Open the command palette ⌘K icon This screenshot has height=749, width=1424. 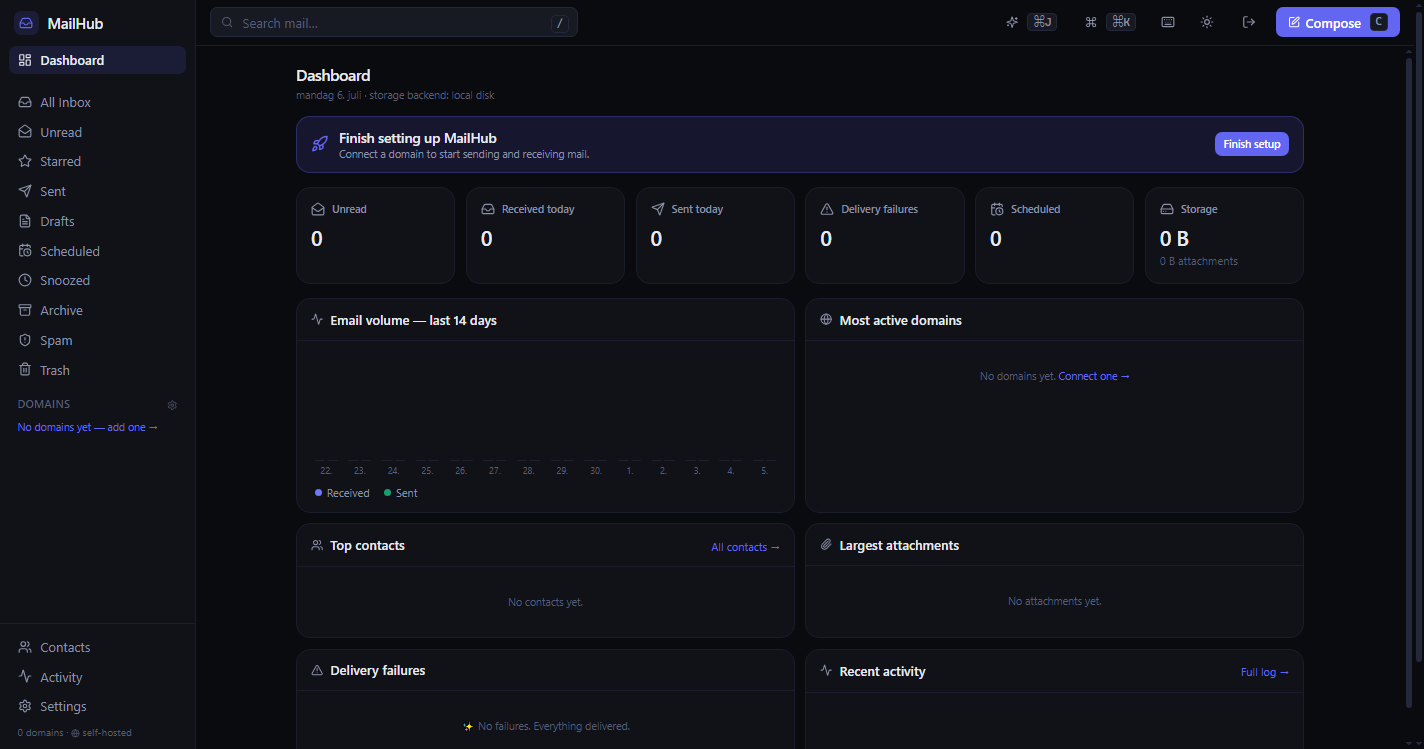pos(1091,22)
